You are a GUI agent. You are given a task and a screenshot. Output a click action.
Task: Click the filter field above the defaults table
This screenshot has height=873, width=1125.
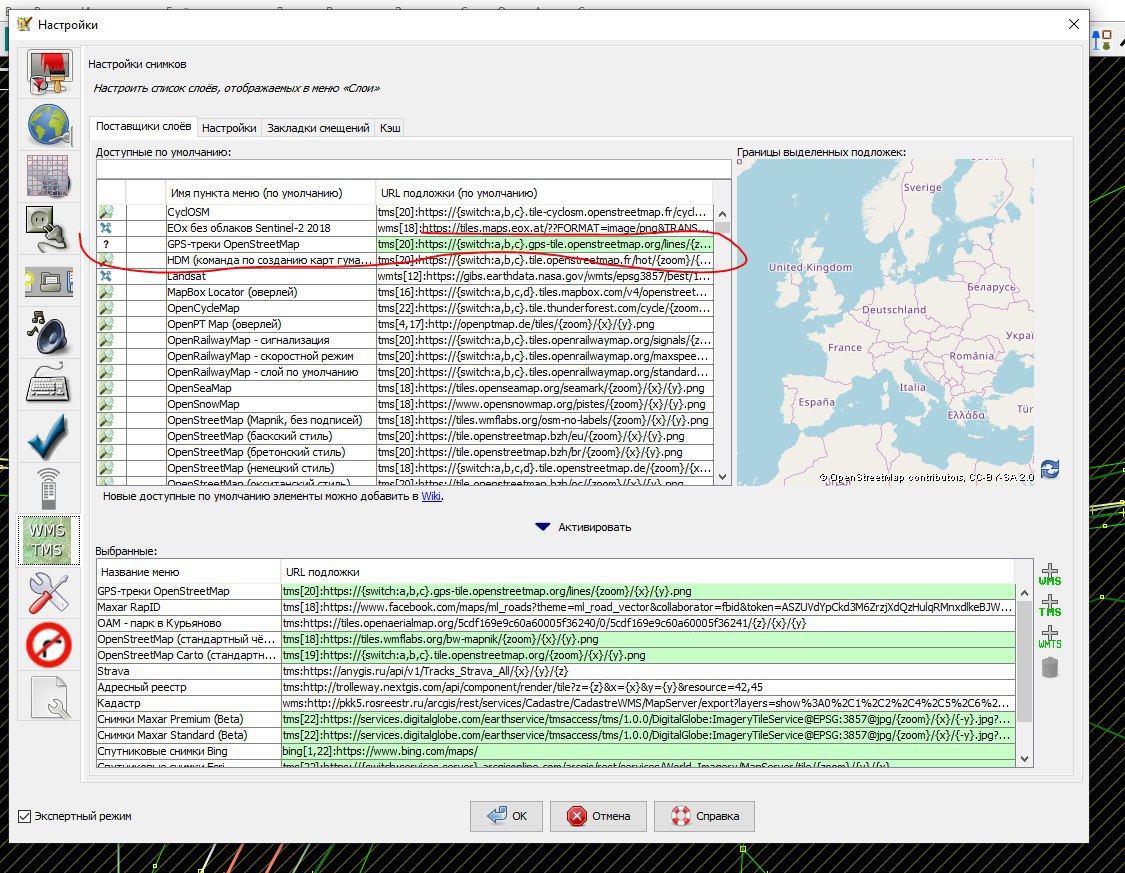tap(412, 168)
